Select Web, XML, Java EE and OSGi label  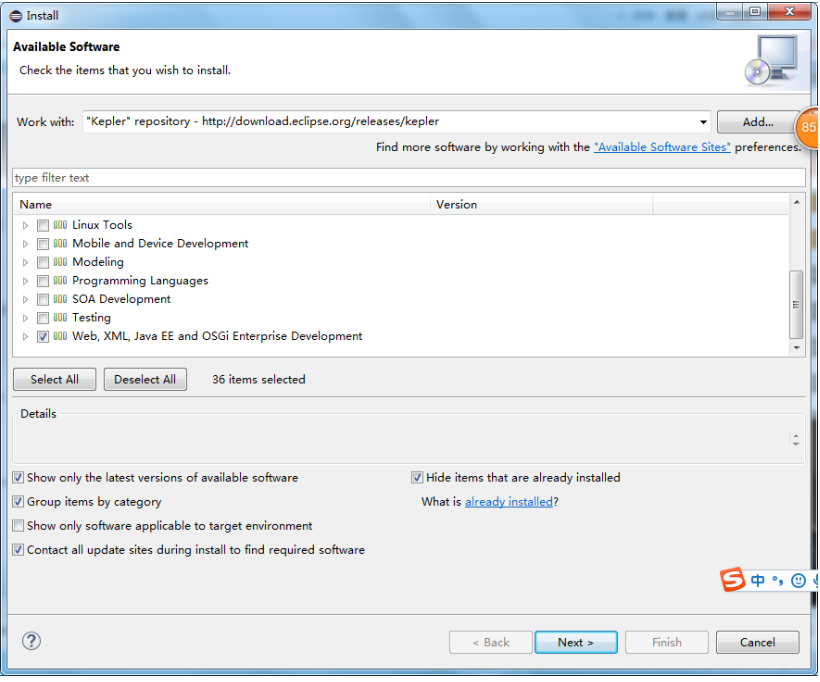coord(217,336)
